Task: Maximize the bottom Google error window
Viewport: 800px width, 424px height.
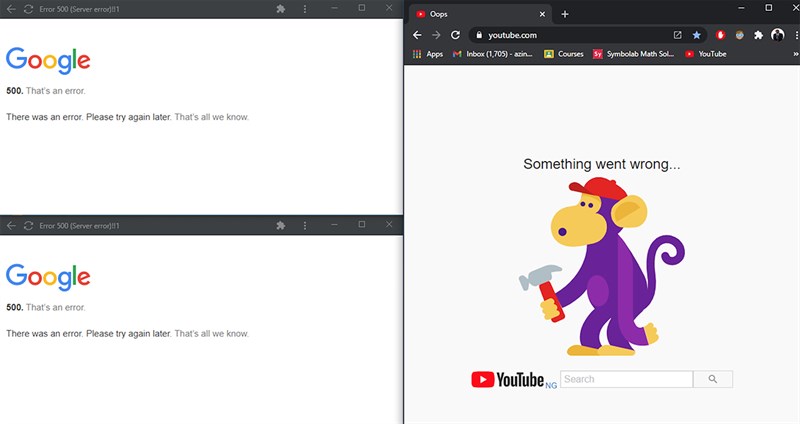Action: pos(362,225)
